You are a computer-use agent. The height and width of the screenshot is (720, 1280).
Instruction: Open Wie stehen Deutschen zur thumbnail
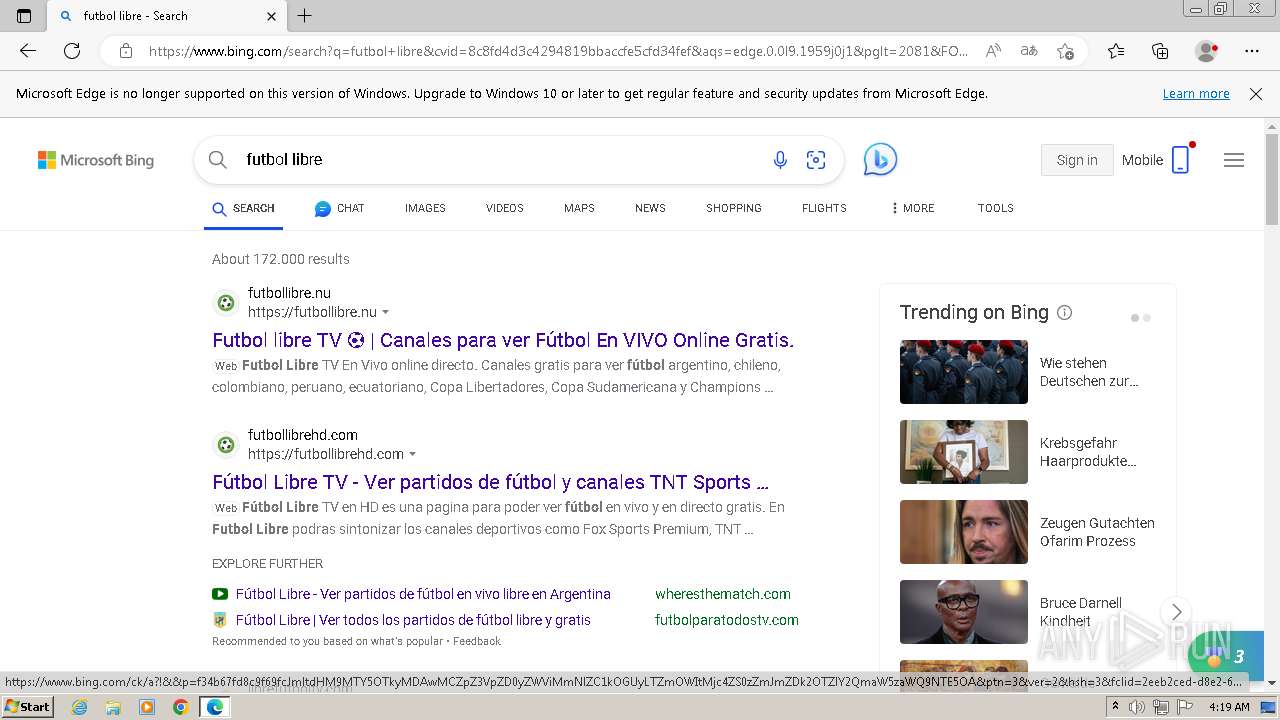tap(964, 372)
